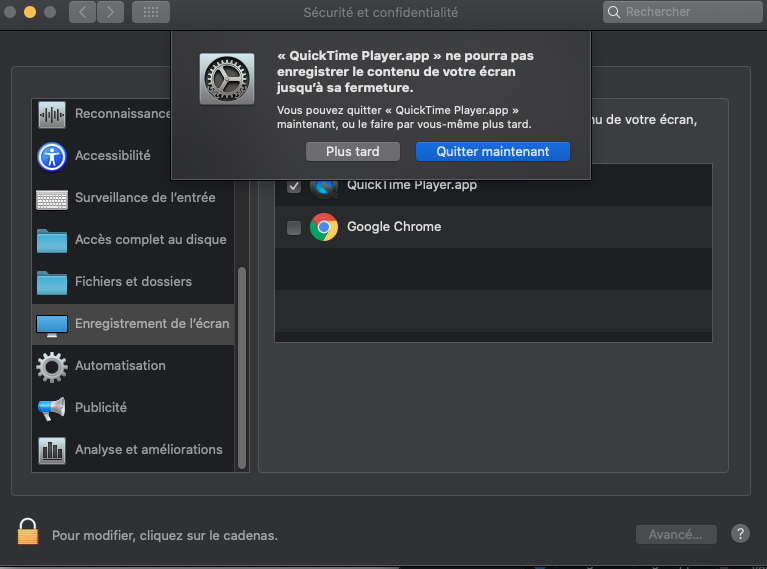Click the Google Chrome row text
The width and height of the screenshot is (767, 569).
coord(394,227)
